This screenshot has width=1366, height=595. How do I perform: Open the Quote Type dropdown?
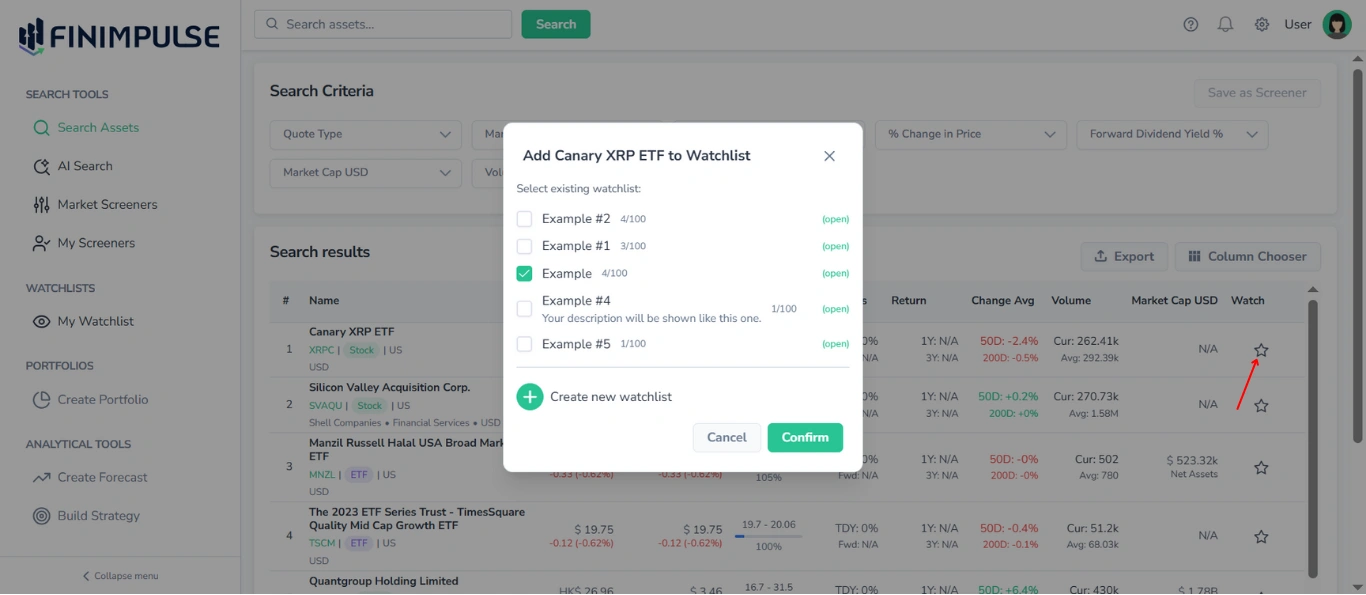tap(365, 134)
